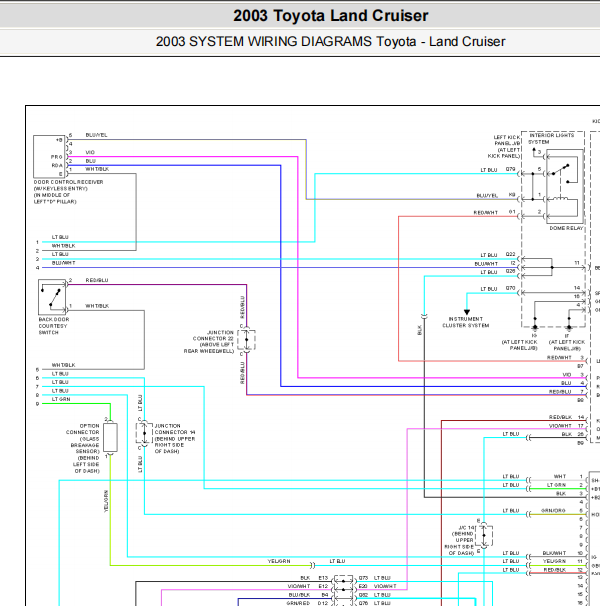Click the "BACK DOOR COURTESY SWITCH" label
Image resolution: width=600 pixels, height=606 pixels.
click(x=54, y=326)
